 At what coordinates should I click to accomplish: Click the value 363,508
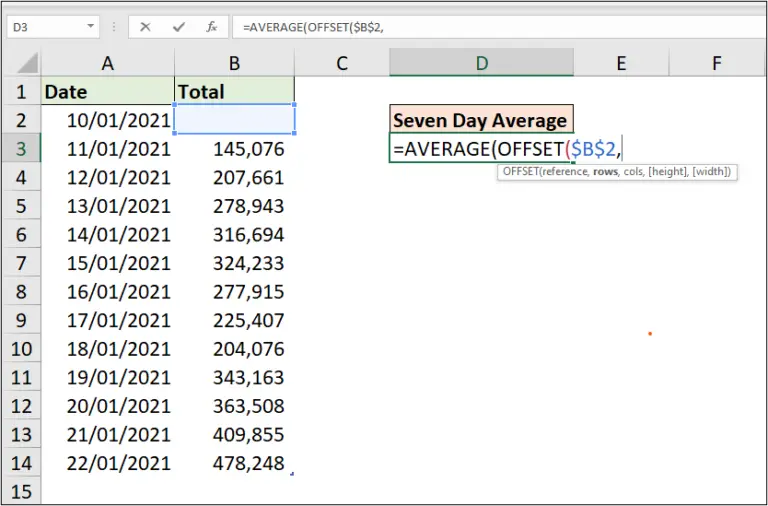click(x=248, y=406)
